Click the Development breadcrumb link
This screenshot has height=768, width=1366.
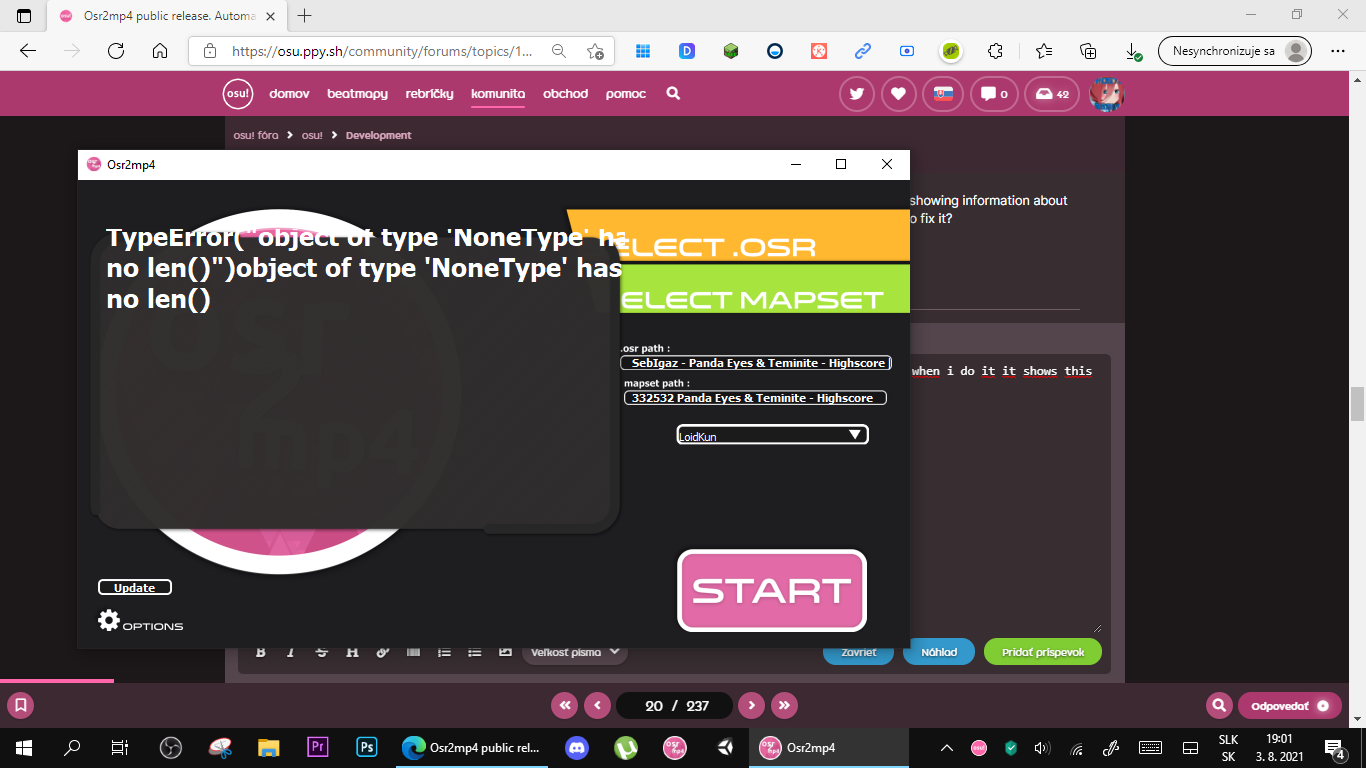(379, 135)
